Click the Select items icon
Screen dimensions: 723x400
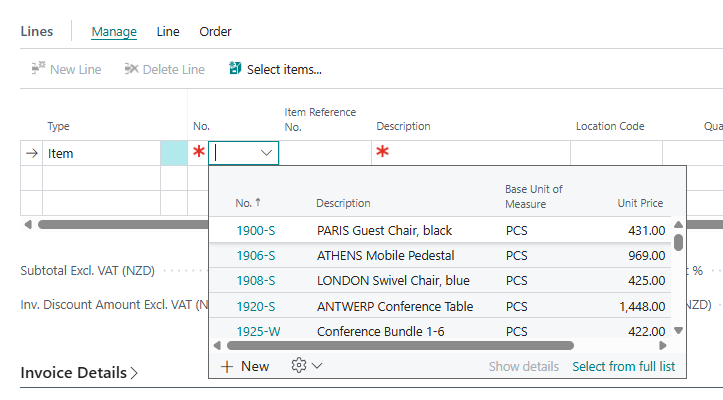pos(235,68)
